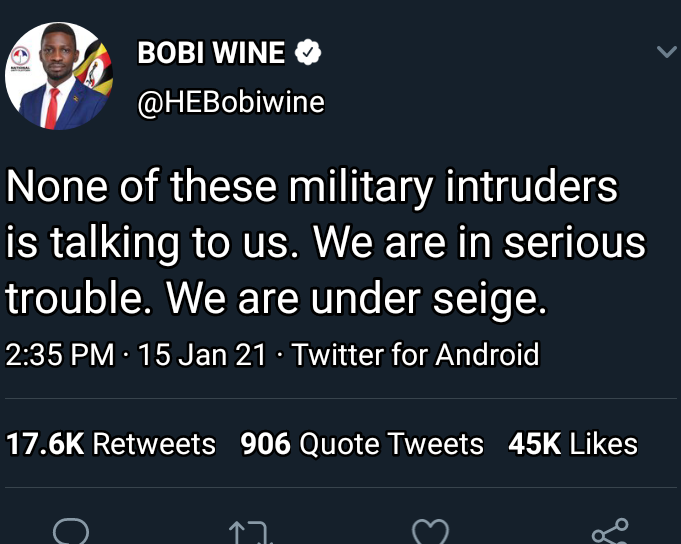The width and height of the screenshot is (681, 544).
Task: View the 45K Likes list
Action: 573,444
